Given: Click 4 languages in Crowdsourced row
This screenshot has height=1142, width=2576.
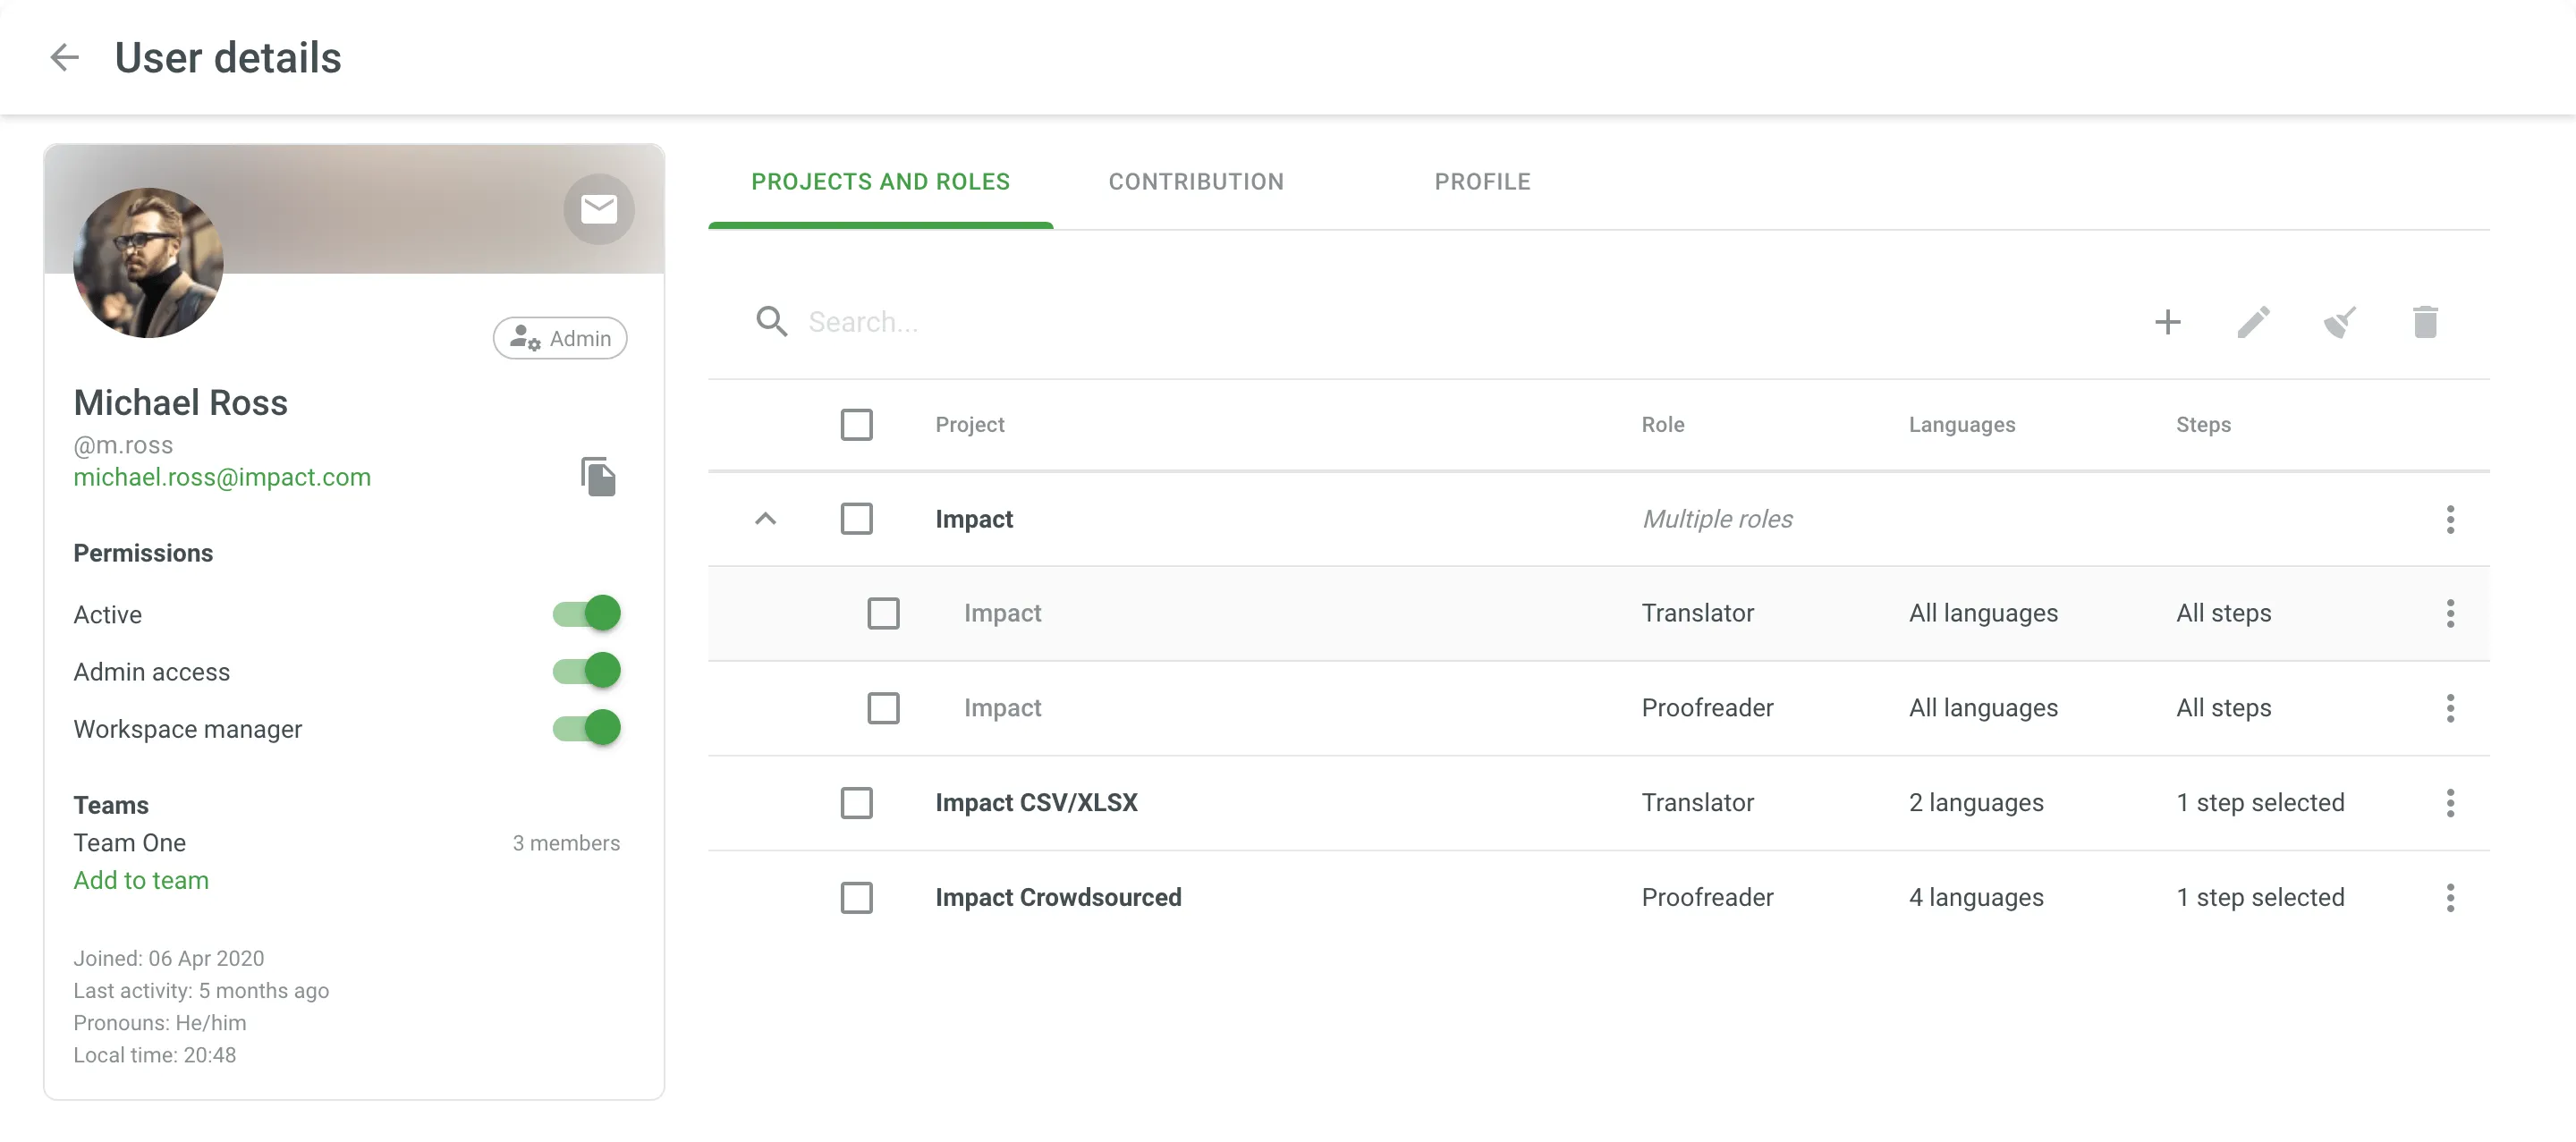Looking at the screenshot, I should click(1975, 898).
